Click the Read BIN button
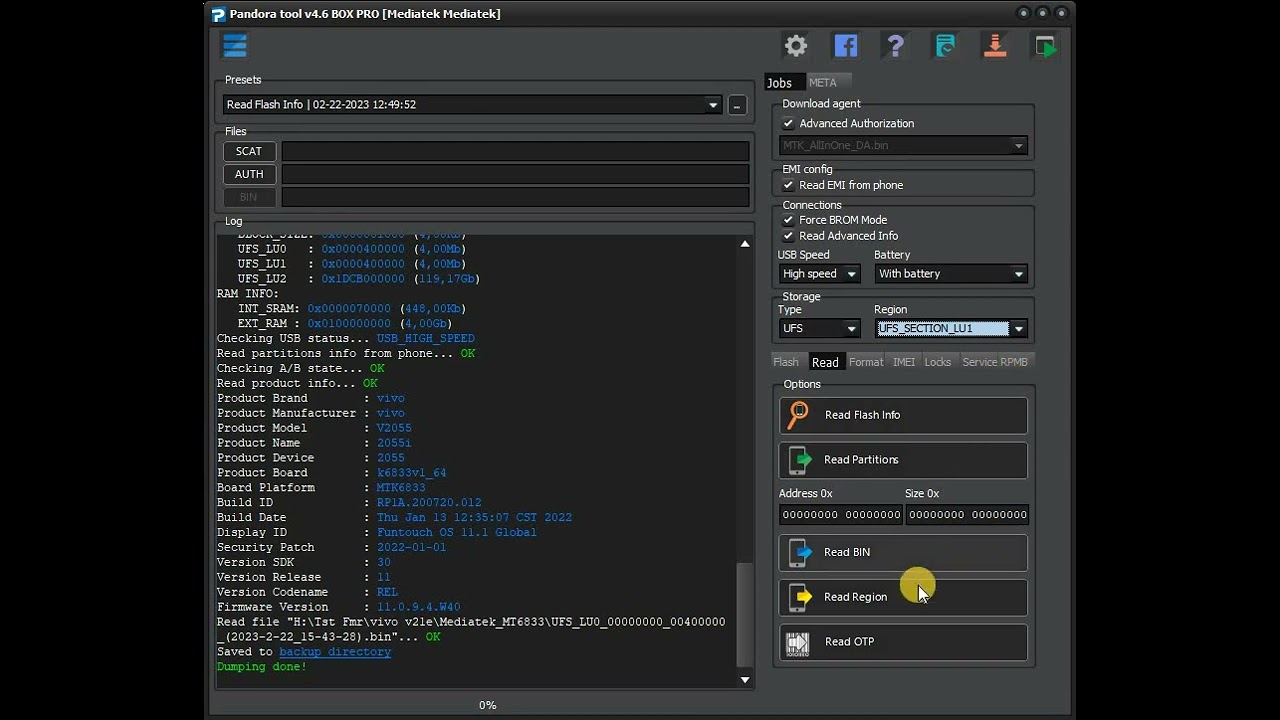This screenshot has height=720, width=1280. pos(903,552)
